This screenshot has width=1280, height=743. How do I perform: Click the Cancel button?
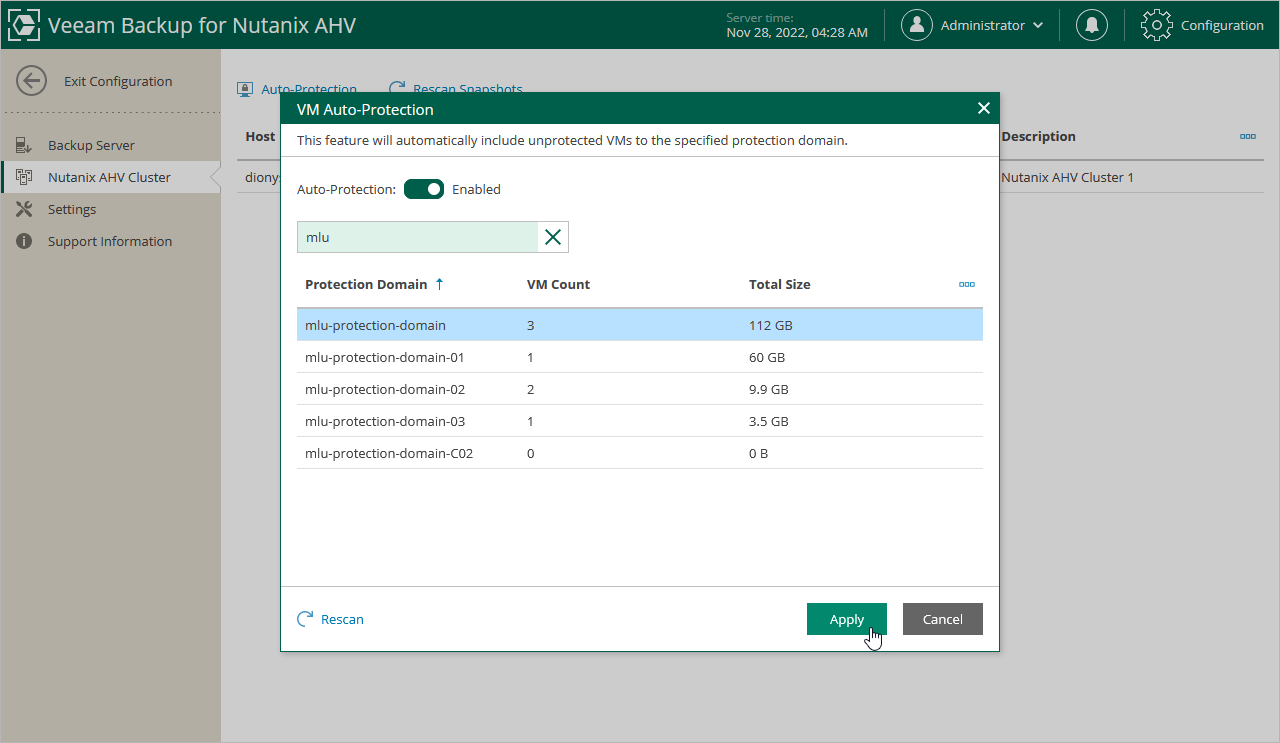[x=943, y=619]
